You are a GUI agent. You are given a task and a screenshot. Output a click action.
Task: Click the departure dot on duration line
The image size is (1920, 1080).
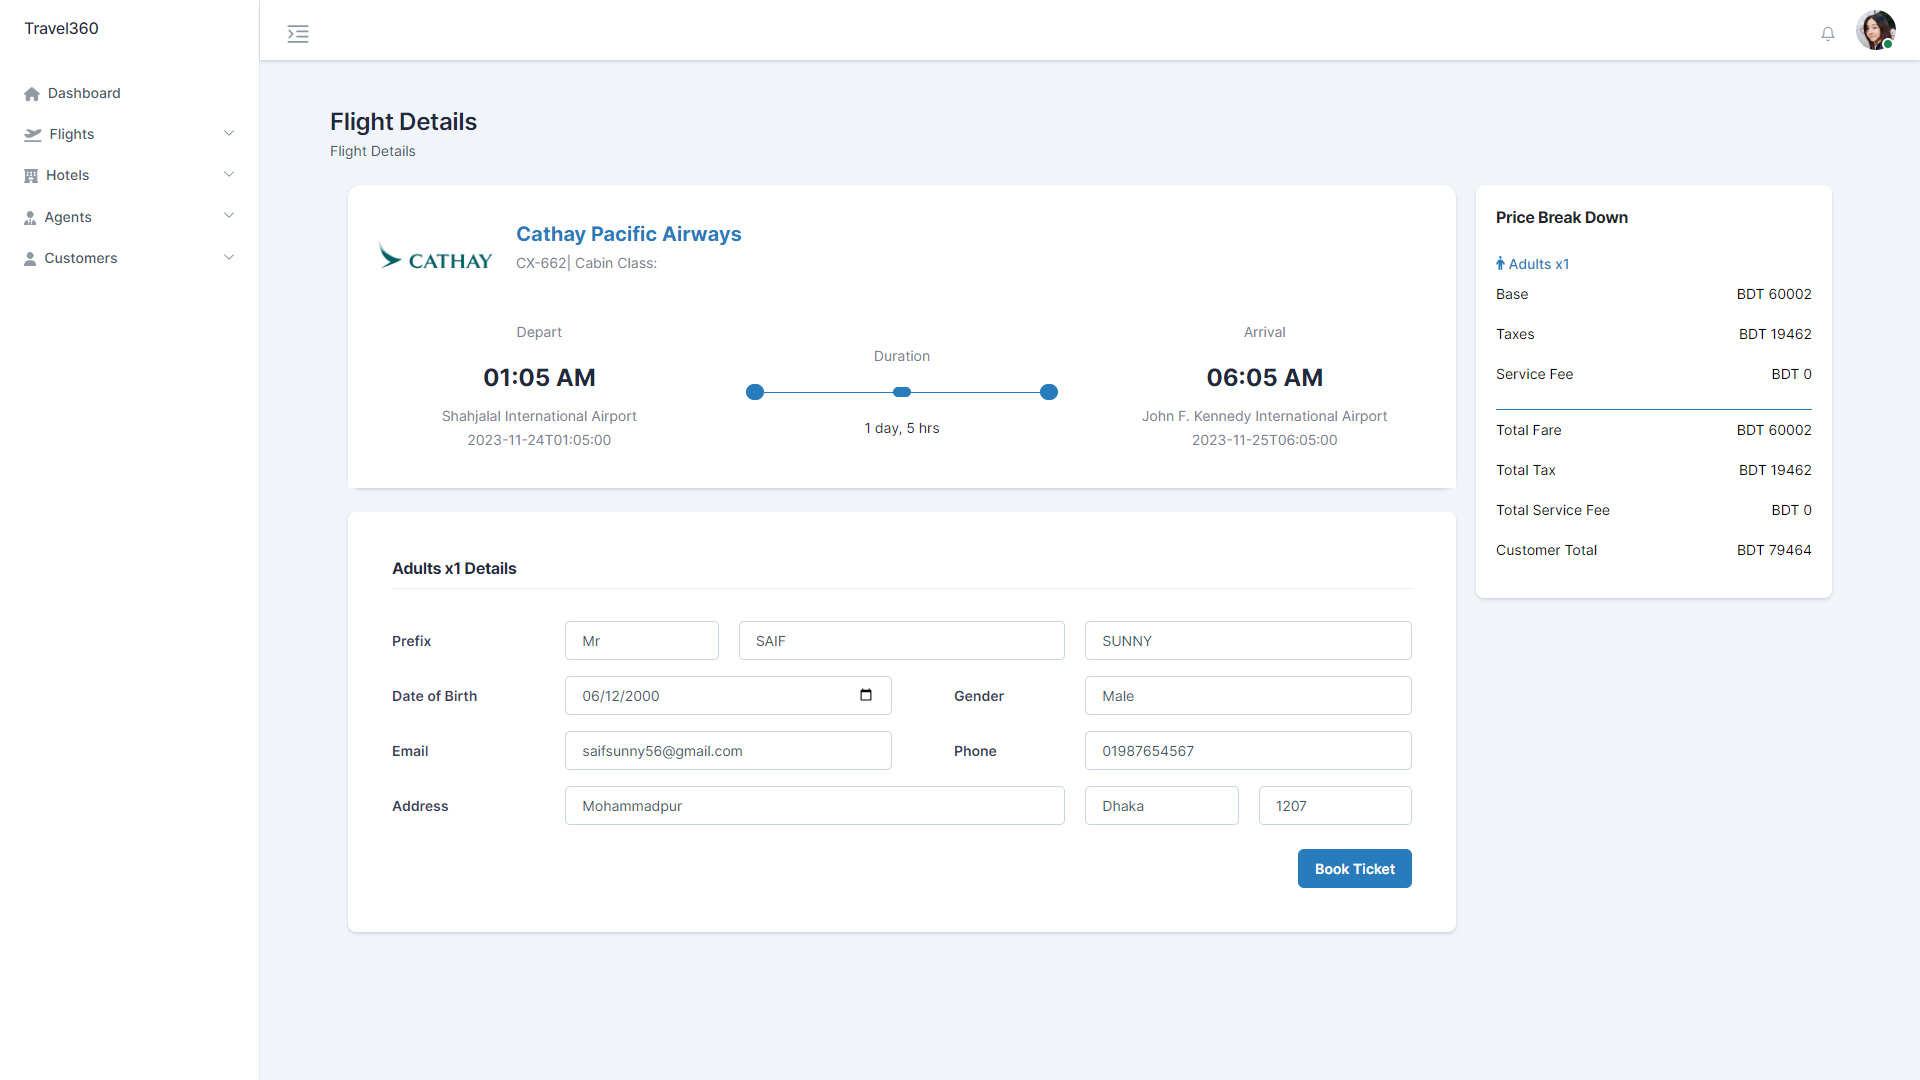[x=755, y=392]
